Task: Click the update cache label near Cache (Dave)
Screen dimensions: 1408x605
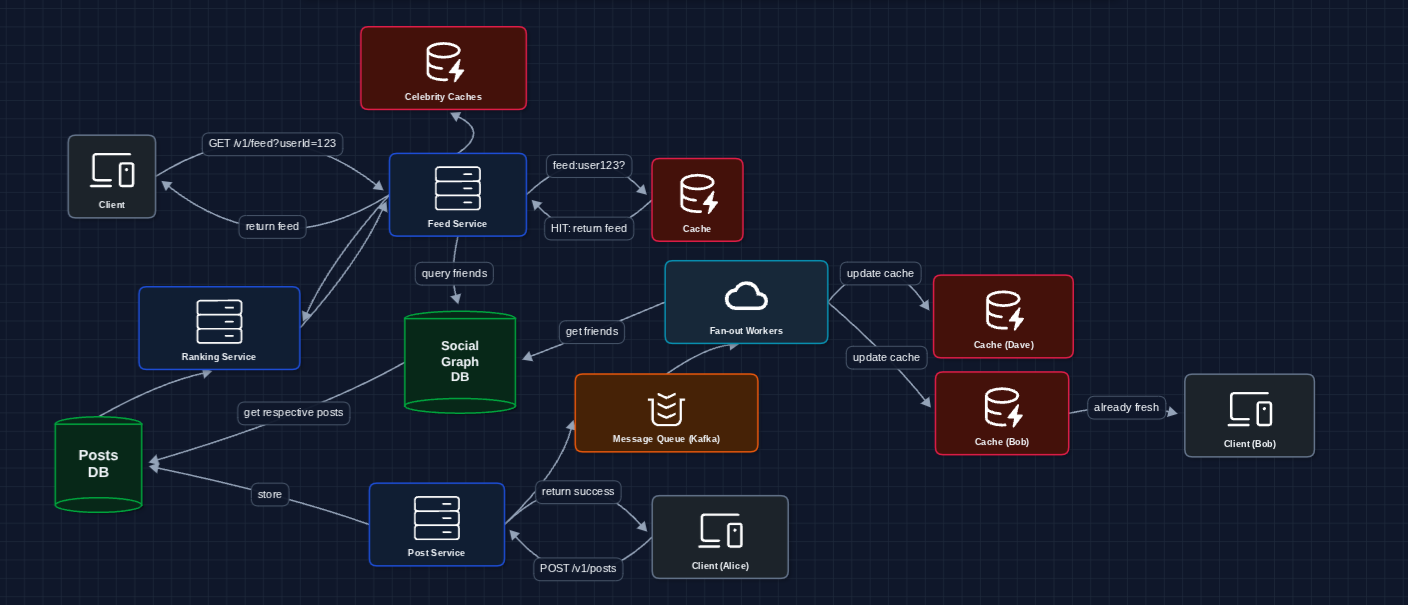Action: pyautogui.click(x=879, y=273)
